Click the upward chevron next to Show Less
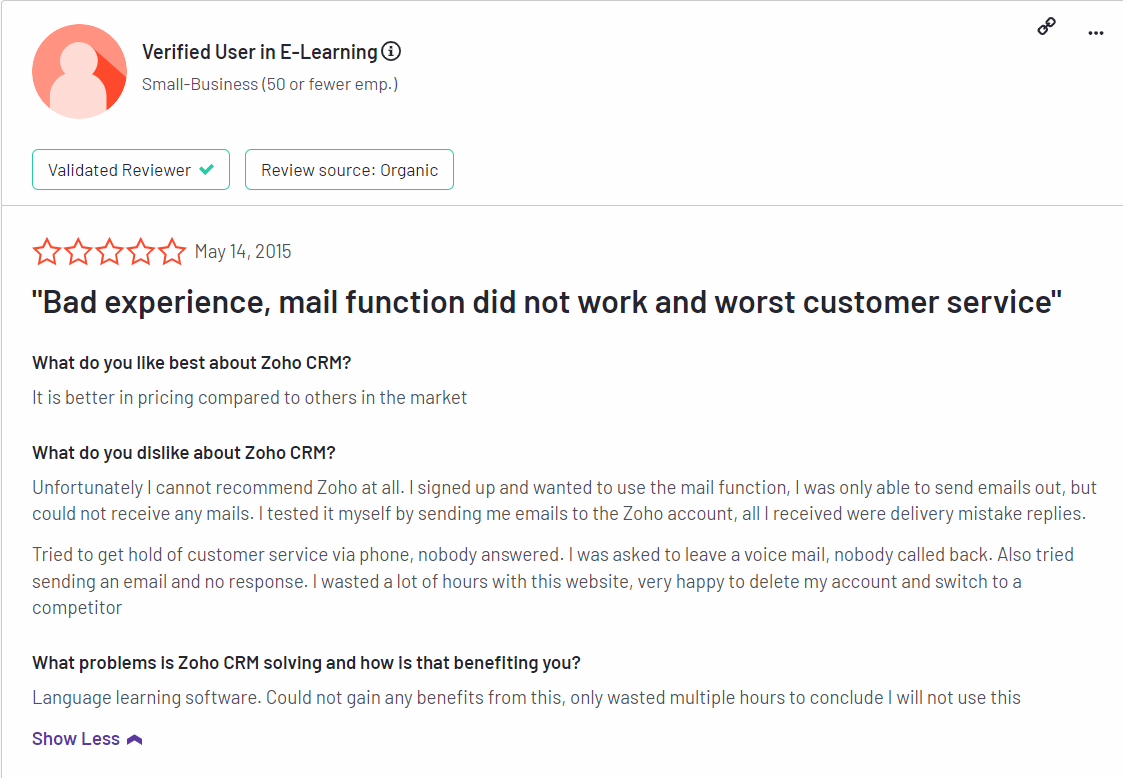The width and height of the screenshot is (1123, 778). 135,739
